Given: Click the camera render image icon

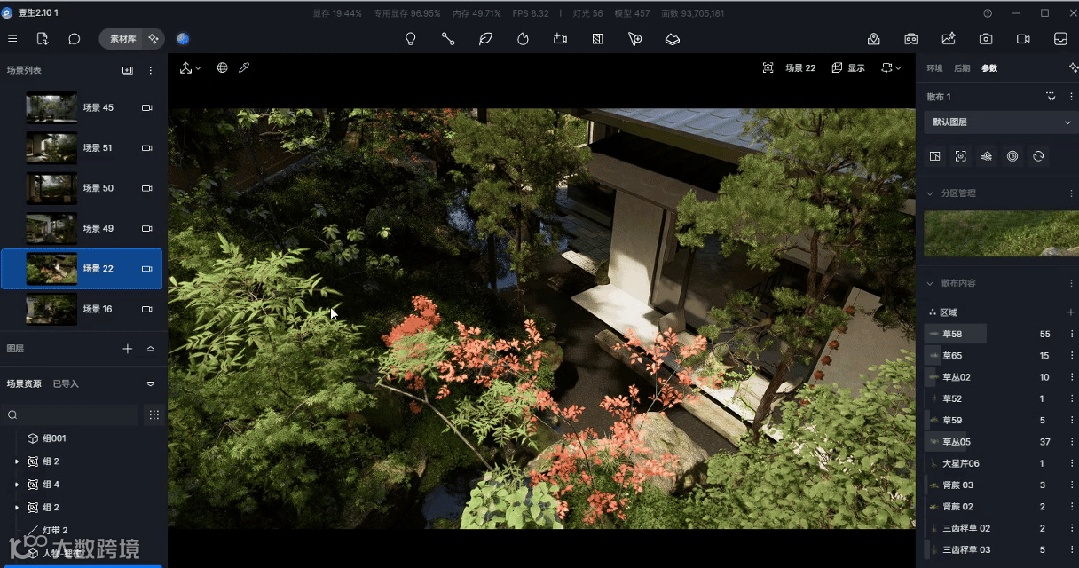Looking at the screenshot, I should (x=986, y=39).
